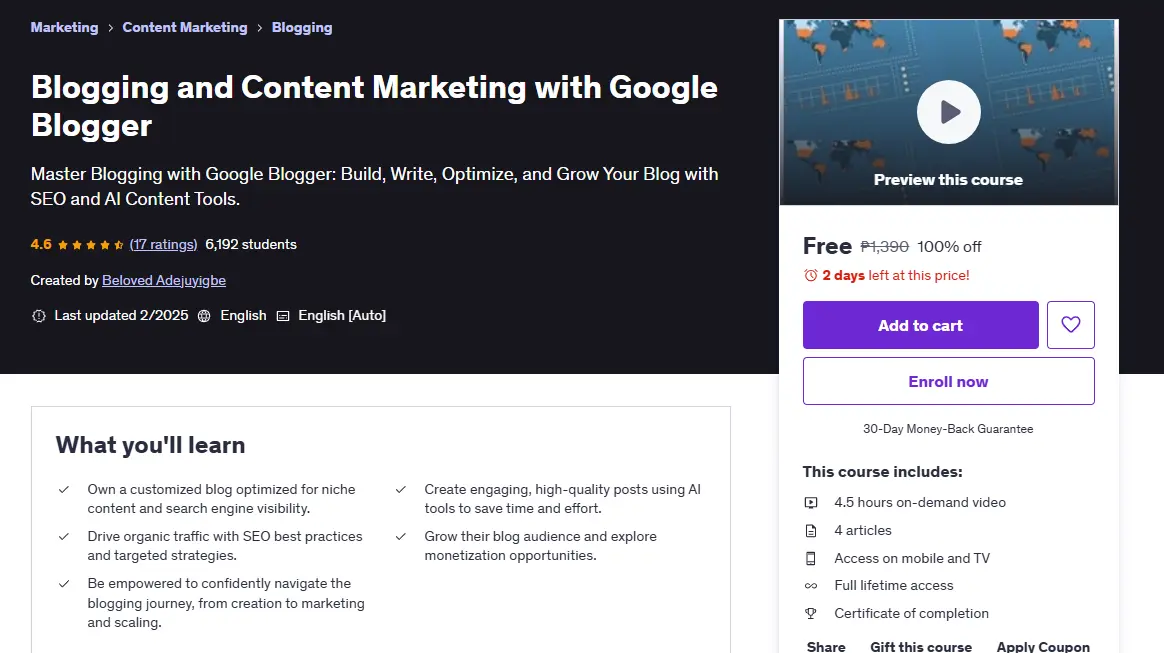1164x653 pixels.
Task: Click the course subtitle description text
Action: pos(375,186)
